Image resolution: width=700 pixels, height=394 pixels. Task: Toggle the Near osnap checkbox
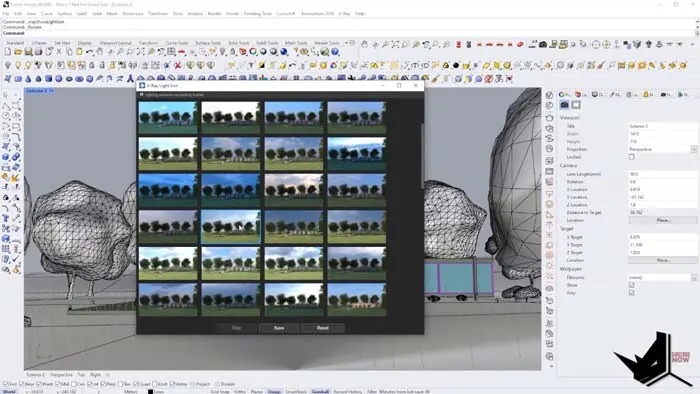tap(22, 384)
